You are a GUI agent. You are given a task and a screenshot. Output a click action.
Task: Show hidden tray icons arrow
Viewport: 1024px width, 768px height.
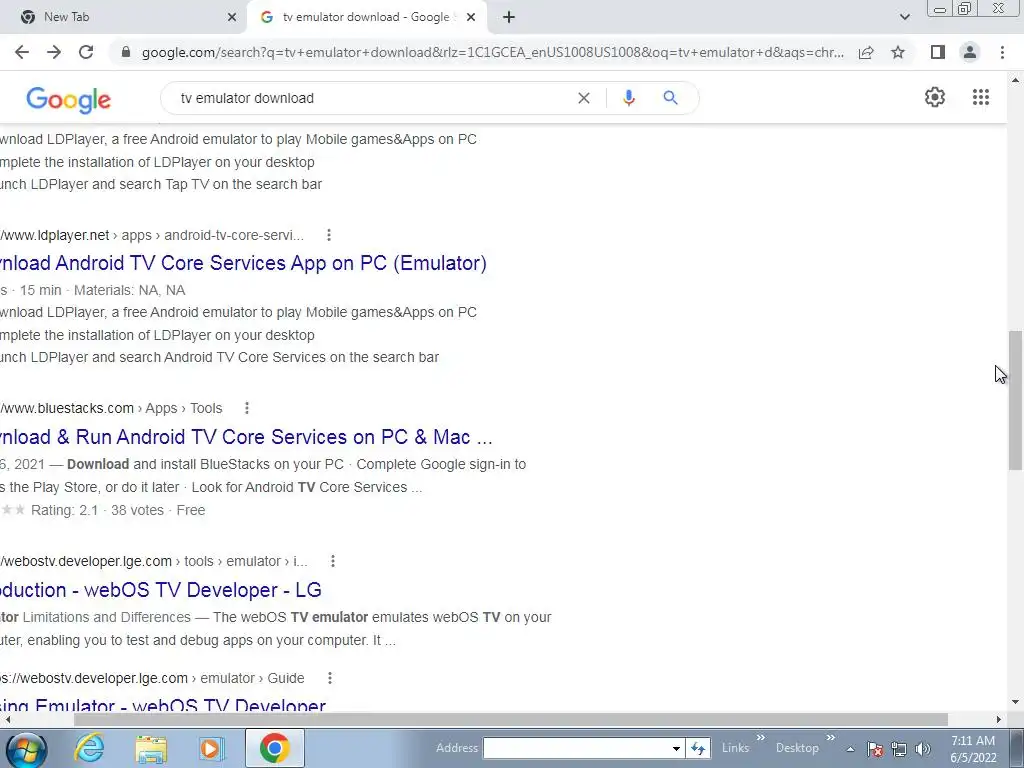tap(850, 749)
